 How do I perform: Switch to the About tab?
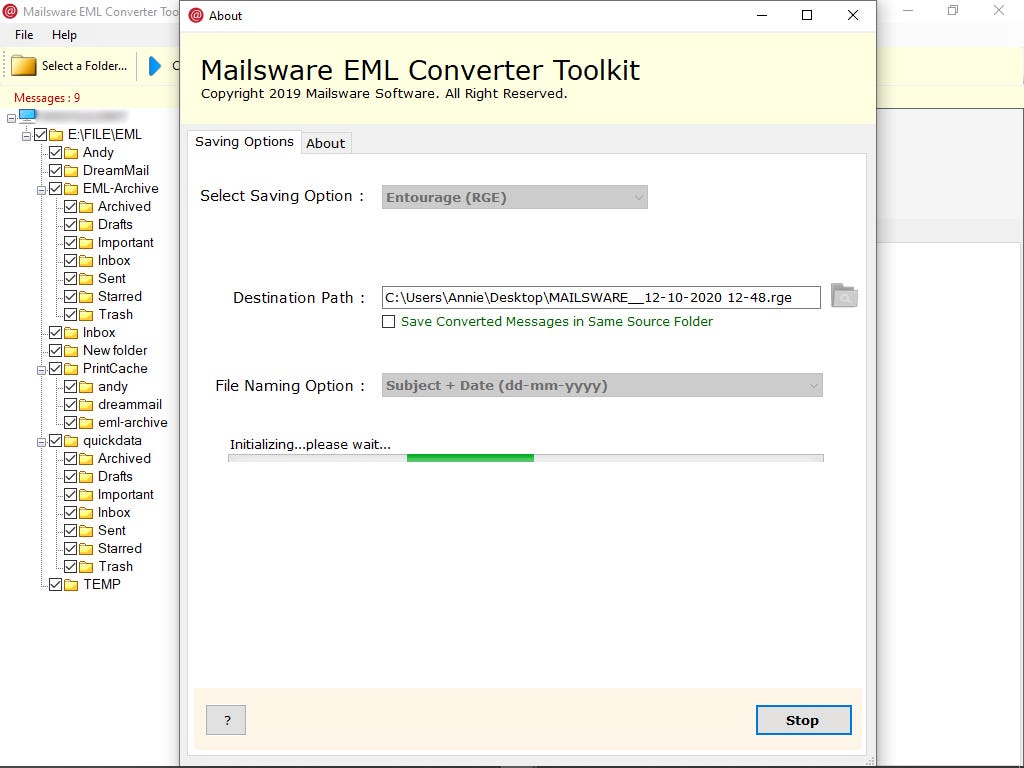[325, 143]
